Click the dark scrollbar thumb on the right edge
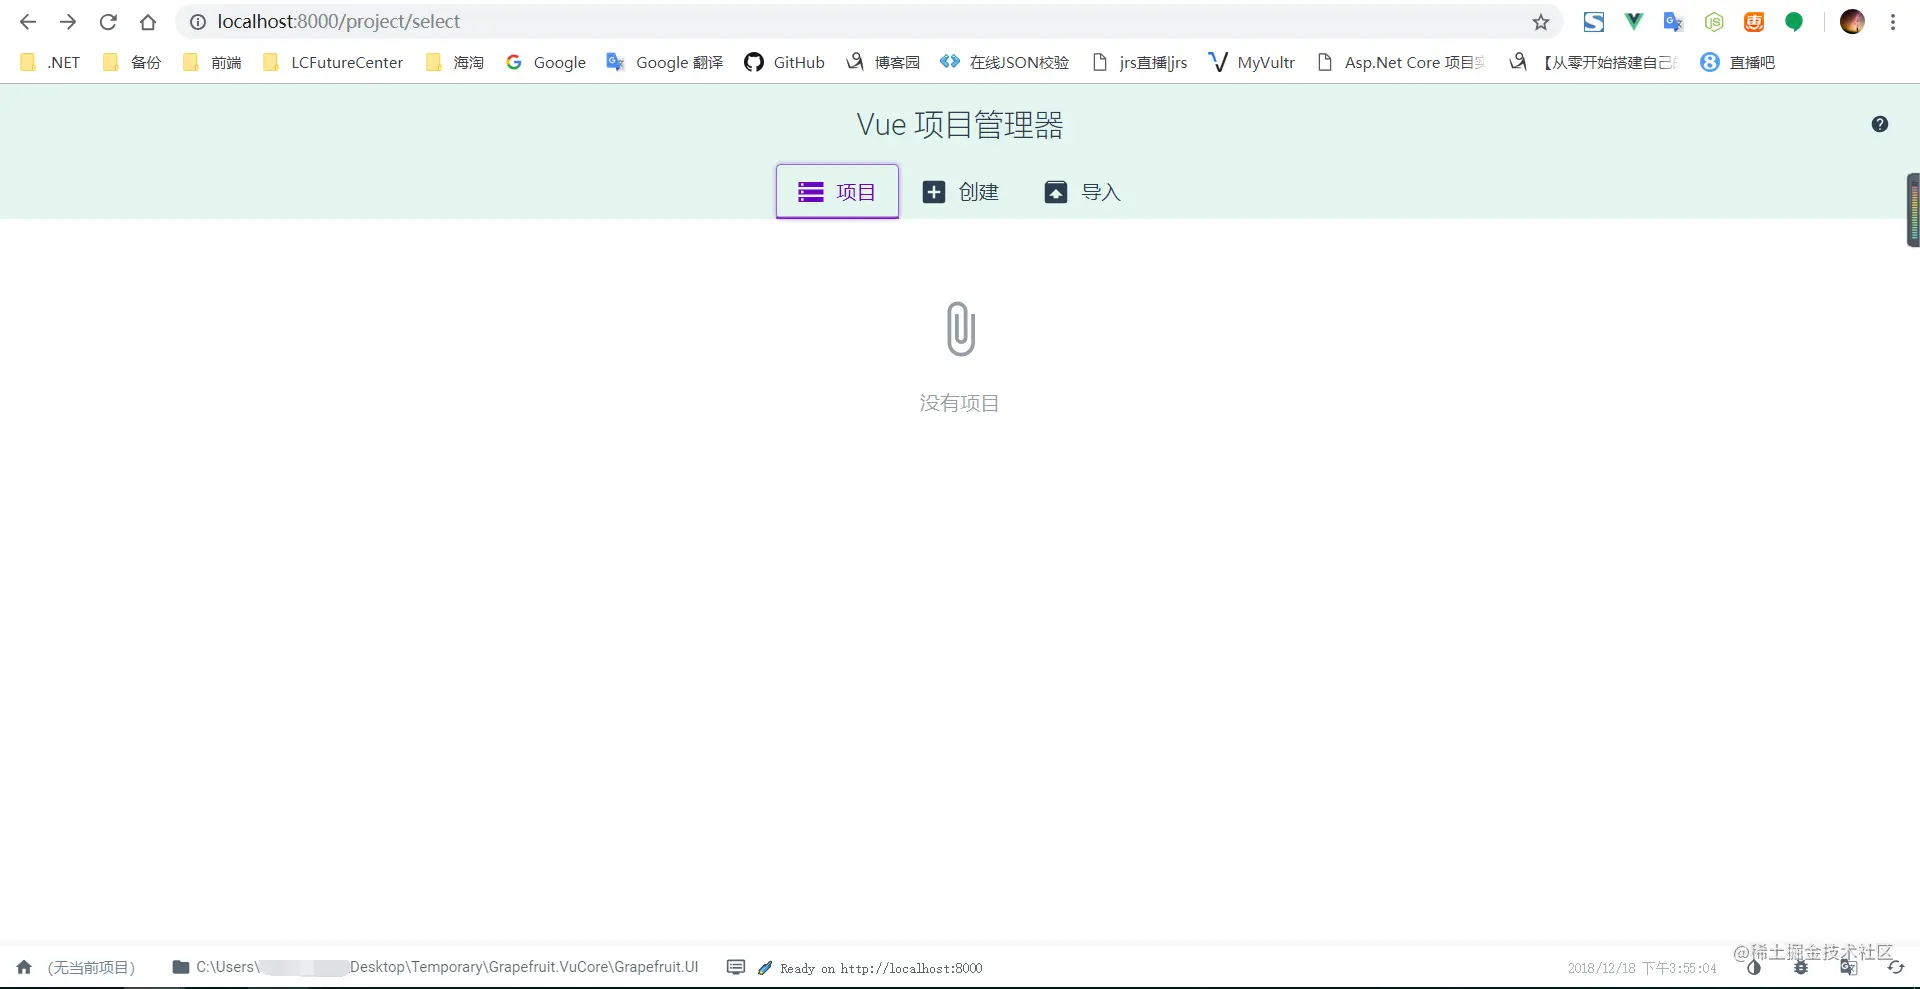This screenshot has height=989, width=1920. tap(1913, 210)
